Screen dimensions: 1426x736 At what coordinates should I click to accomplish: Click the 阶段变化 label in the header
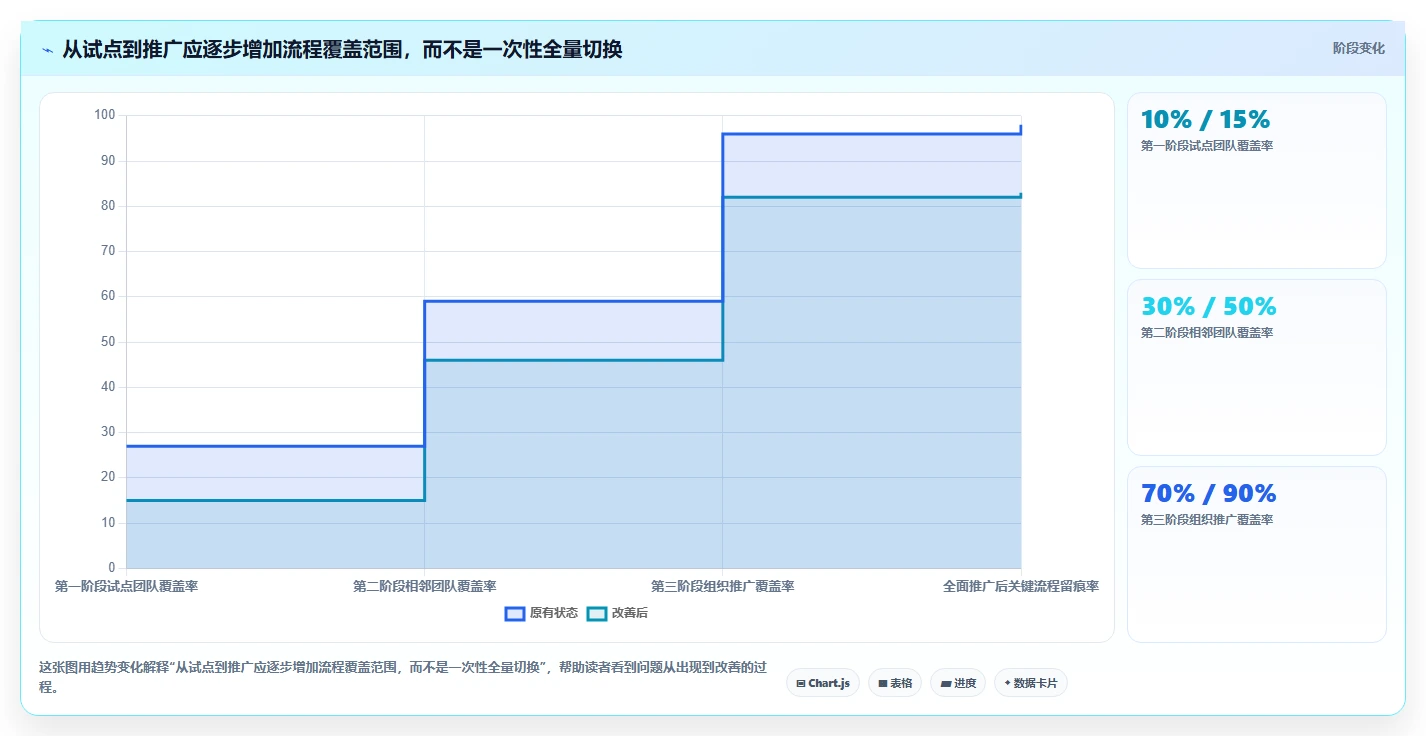(1359, 48)
